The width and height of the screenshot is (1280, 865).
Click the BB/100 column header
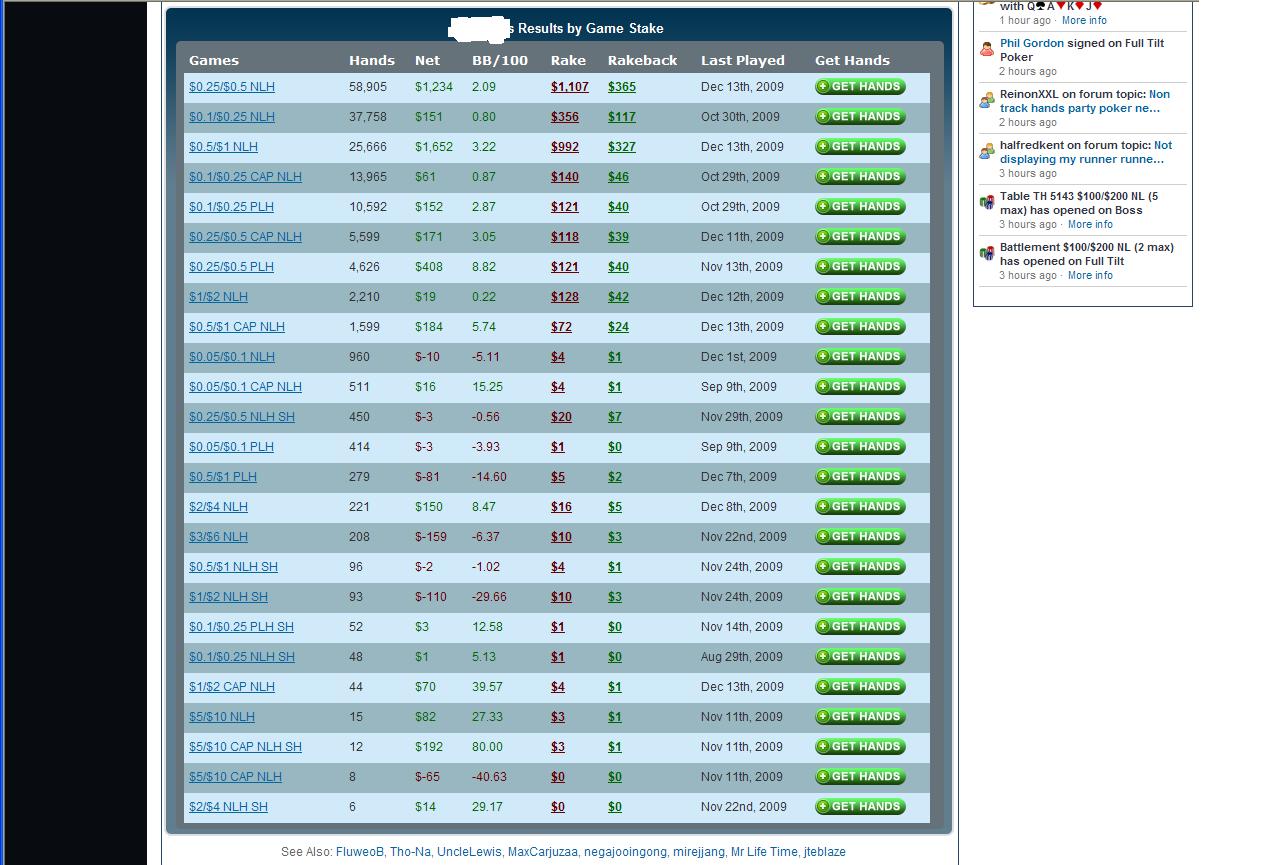[499, 60]
